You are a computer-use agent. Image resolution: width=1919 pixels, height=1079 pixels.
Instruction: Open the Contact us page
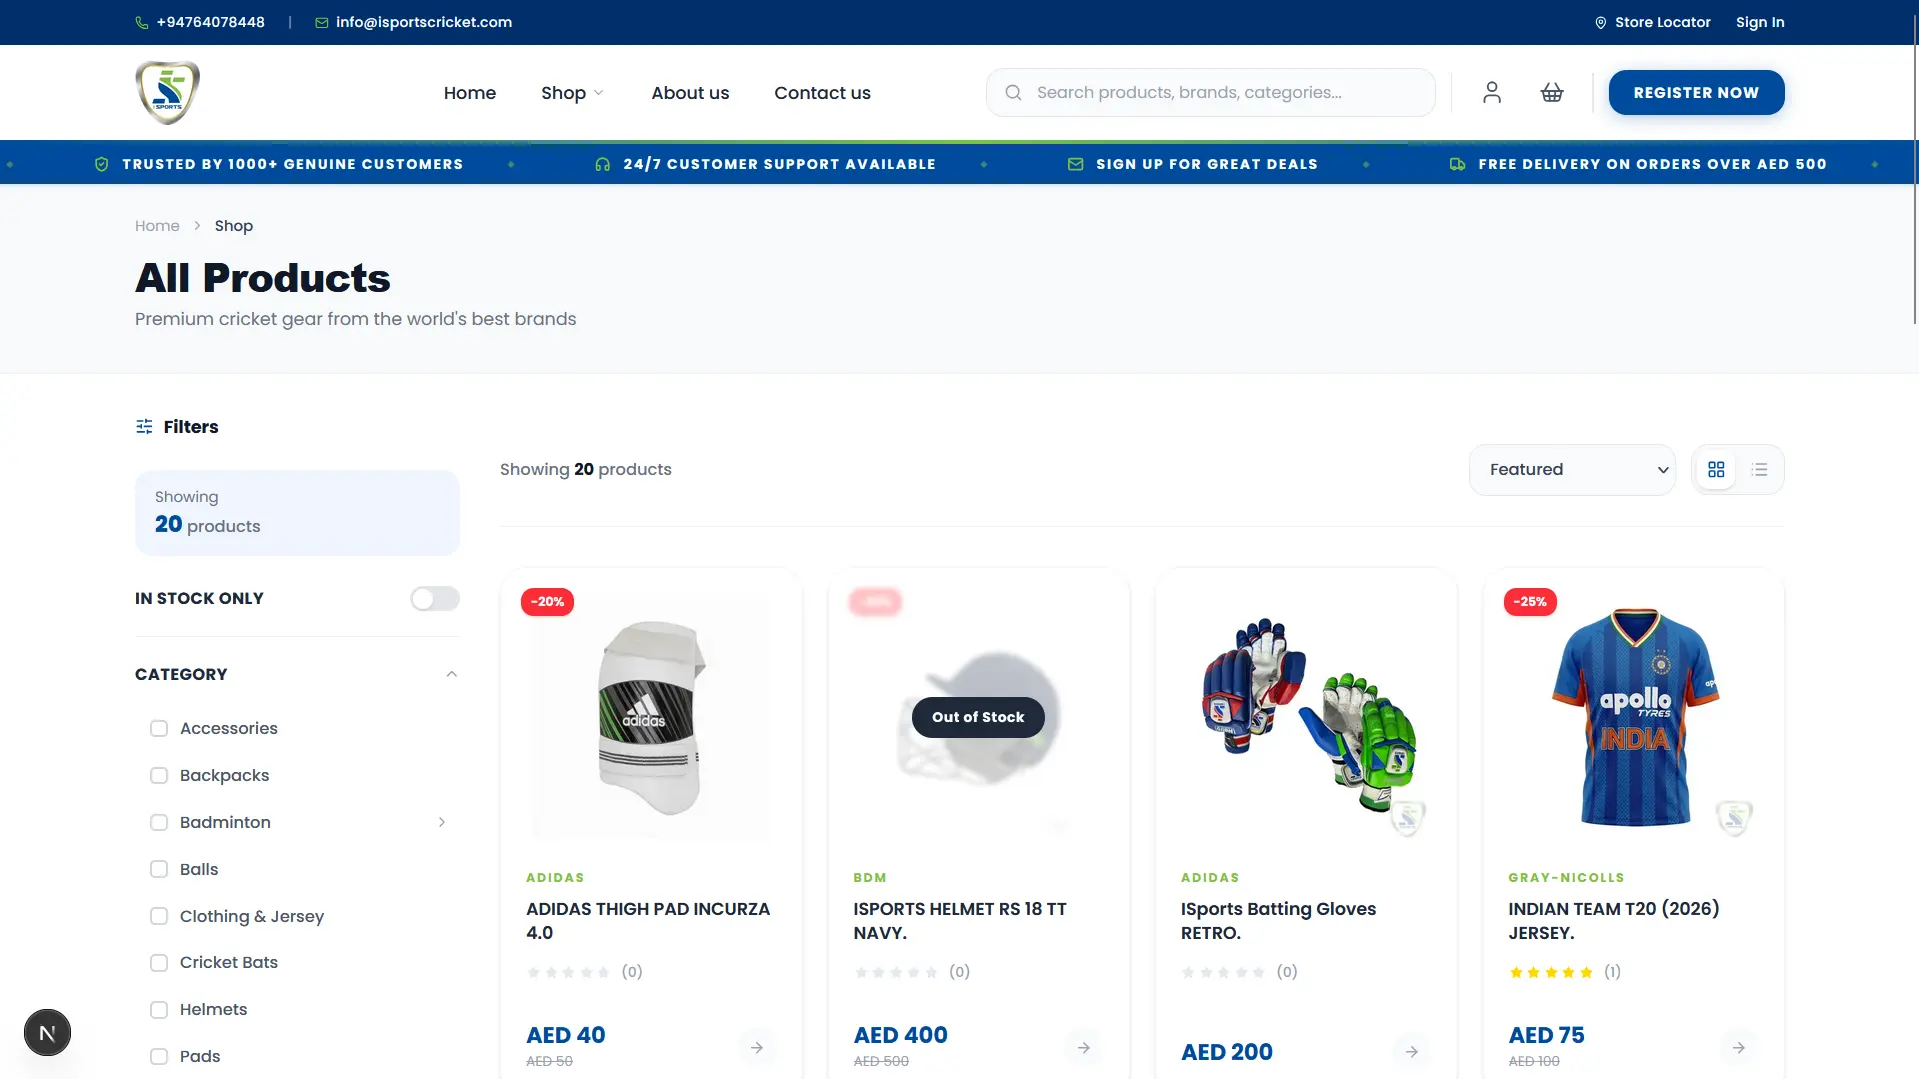[822, 93]
